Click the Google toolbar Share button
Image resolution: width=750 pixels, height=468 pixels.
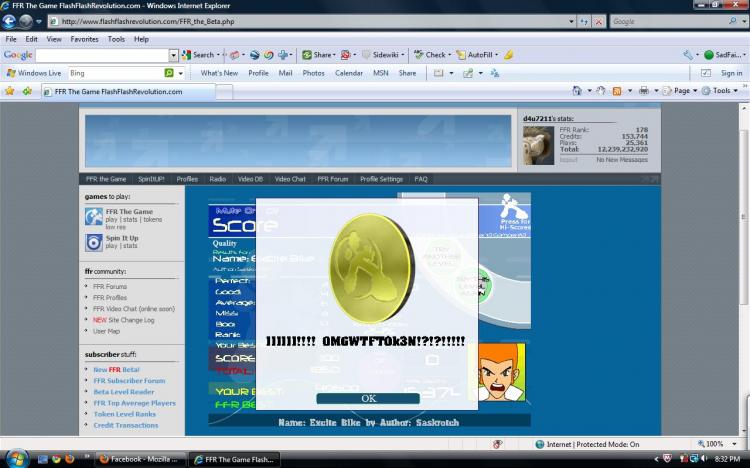point(318,55)
